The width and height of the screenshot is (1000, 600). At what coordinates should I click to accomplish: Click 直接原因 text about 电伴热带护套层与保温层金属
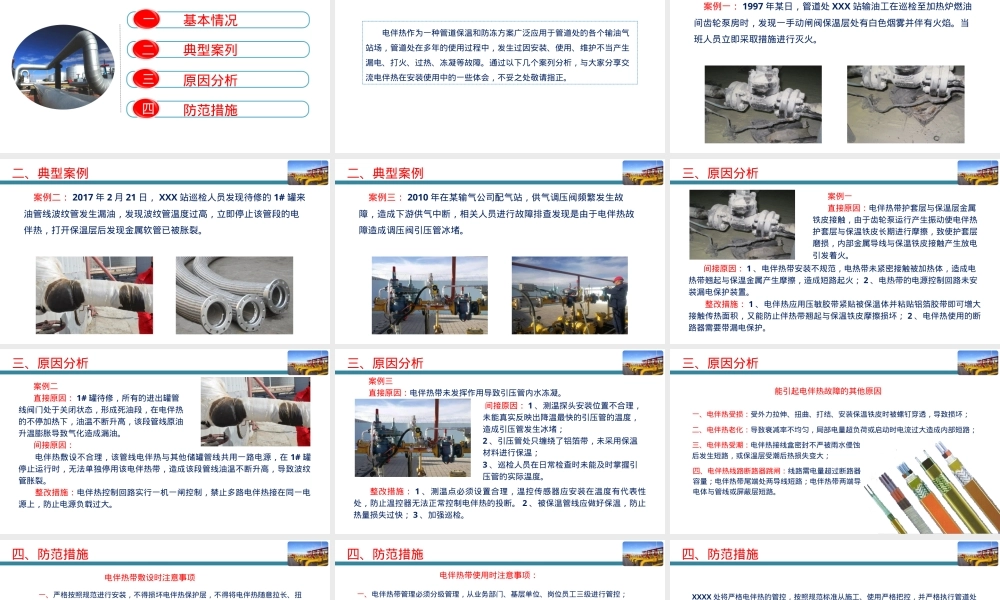pyautogui.click(x=895, y=231)
